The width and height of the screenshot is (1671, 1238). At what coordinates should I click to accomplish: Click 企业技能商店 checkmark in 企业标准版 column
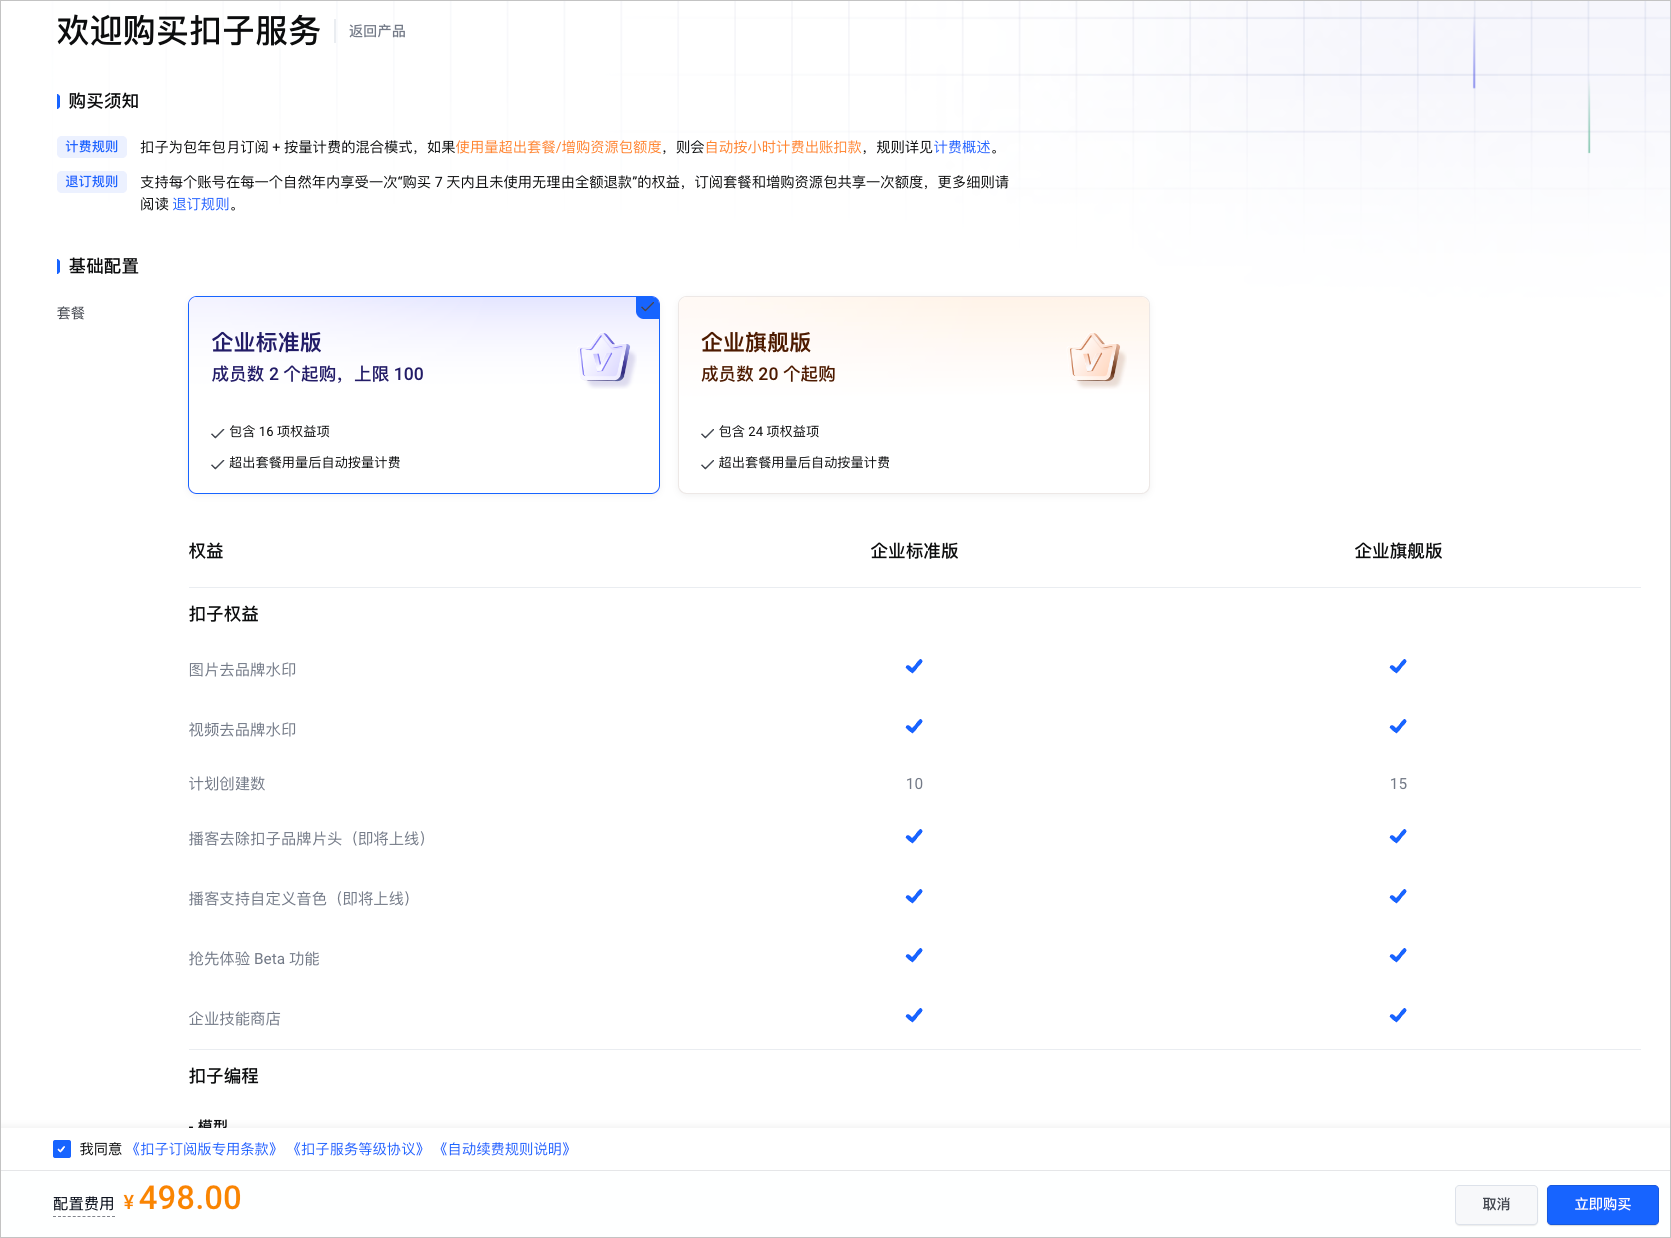[x=914, y=1015]
